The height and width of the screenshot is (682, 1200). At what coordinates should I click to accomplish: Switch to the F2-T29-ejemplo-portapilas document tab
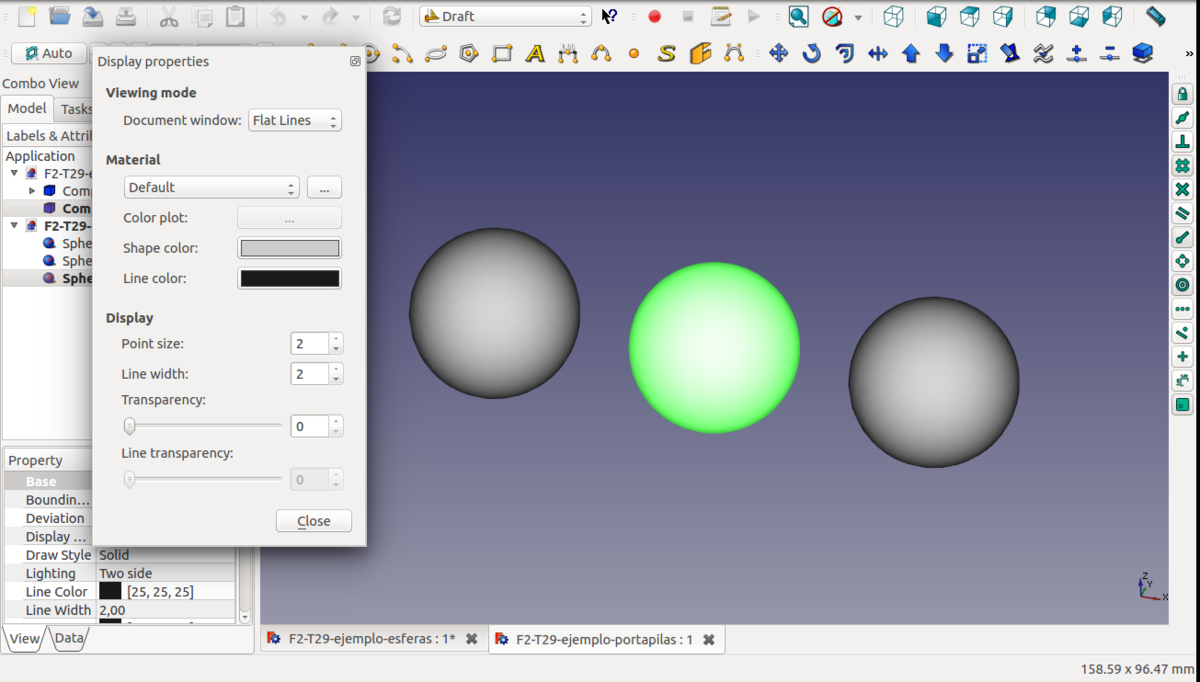(604, 639)
